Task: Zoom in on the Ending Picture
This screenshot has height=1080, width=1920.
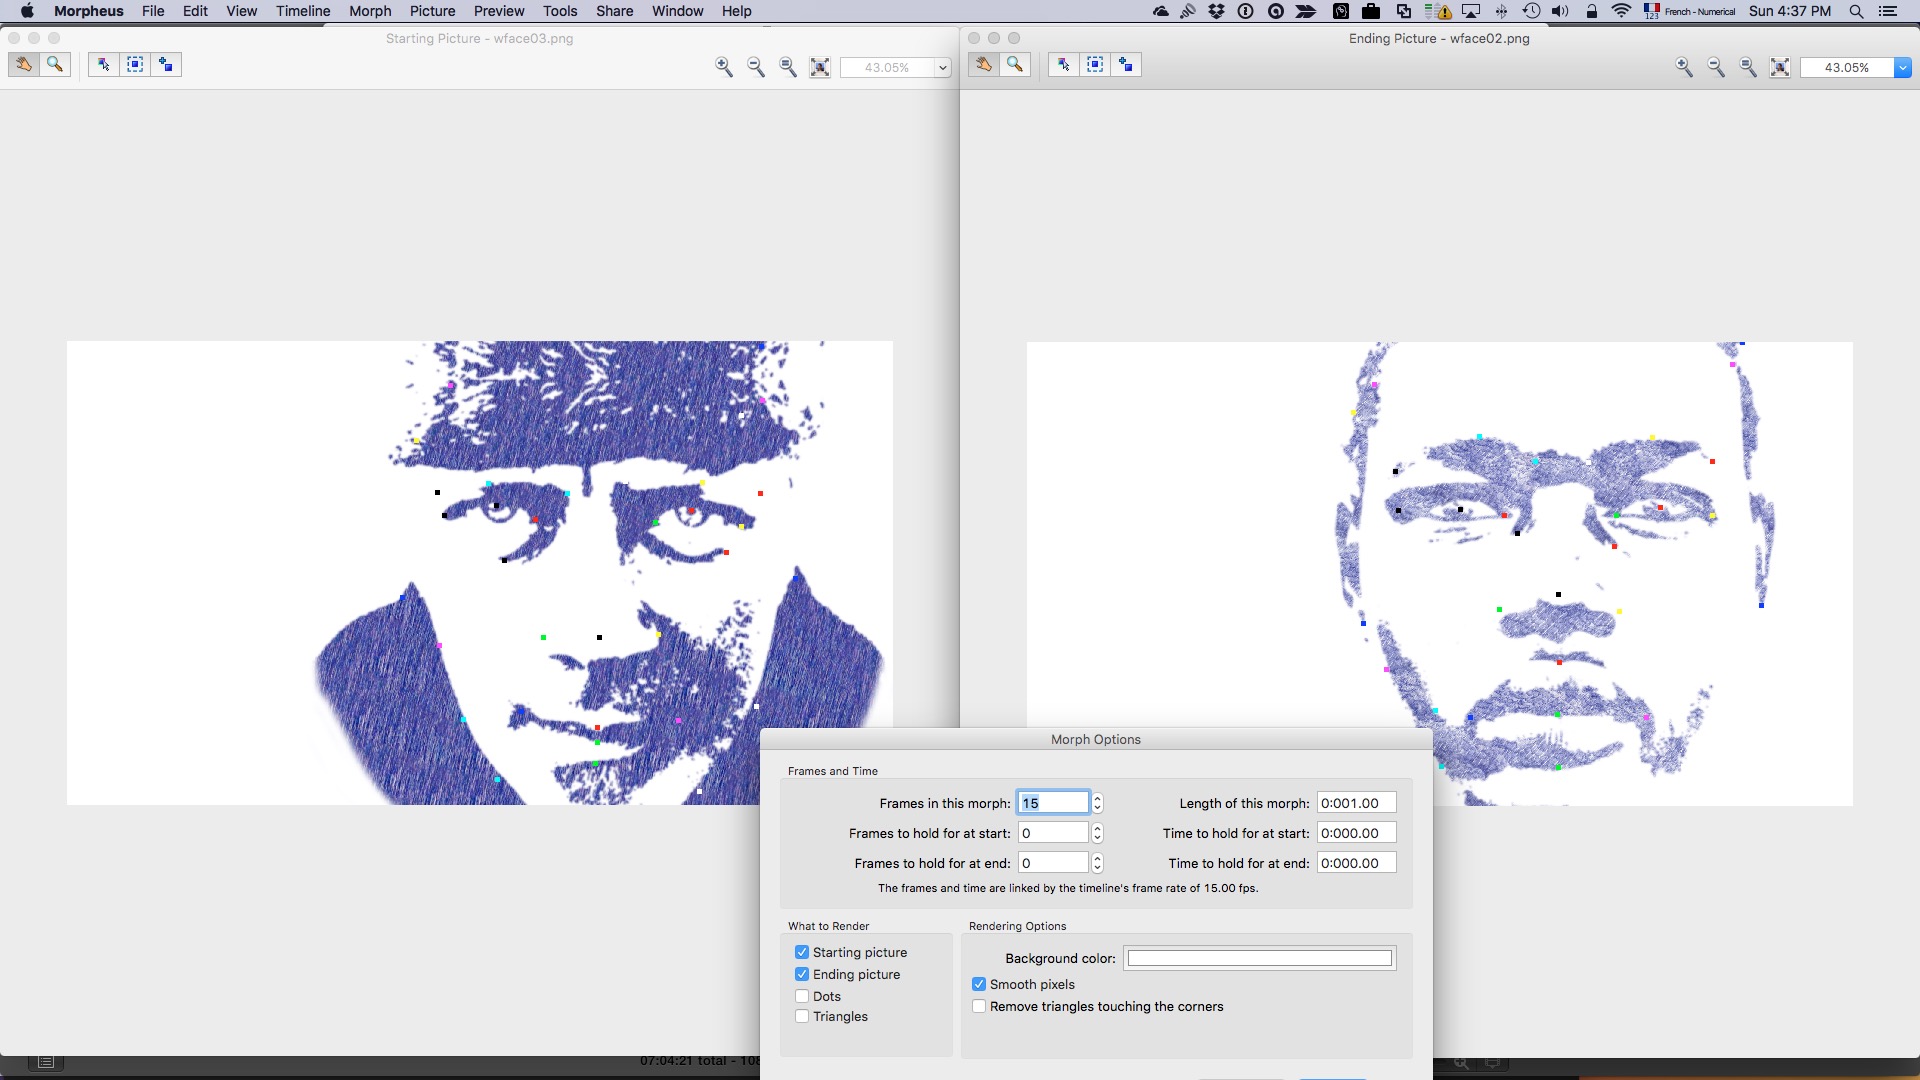Action: point(1684,67)
